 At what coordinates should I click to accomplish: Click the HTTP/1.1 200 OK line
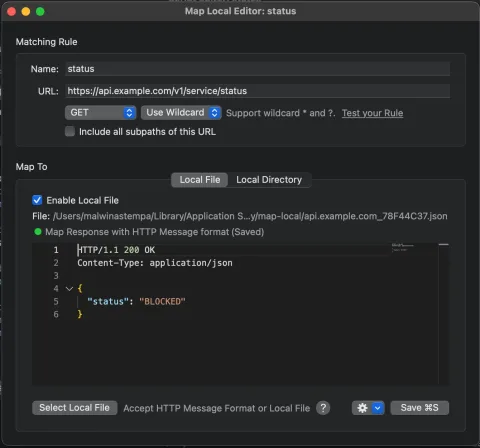(116, 250)
